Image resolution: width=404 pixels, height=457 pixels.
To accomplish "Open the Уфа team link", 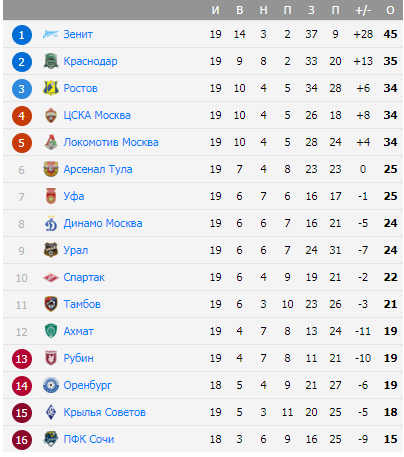I will coord(74,196).
